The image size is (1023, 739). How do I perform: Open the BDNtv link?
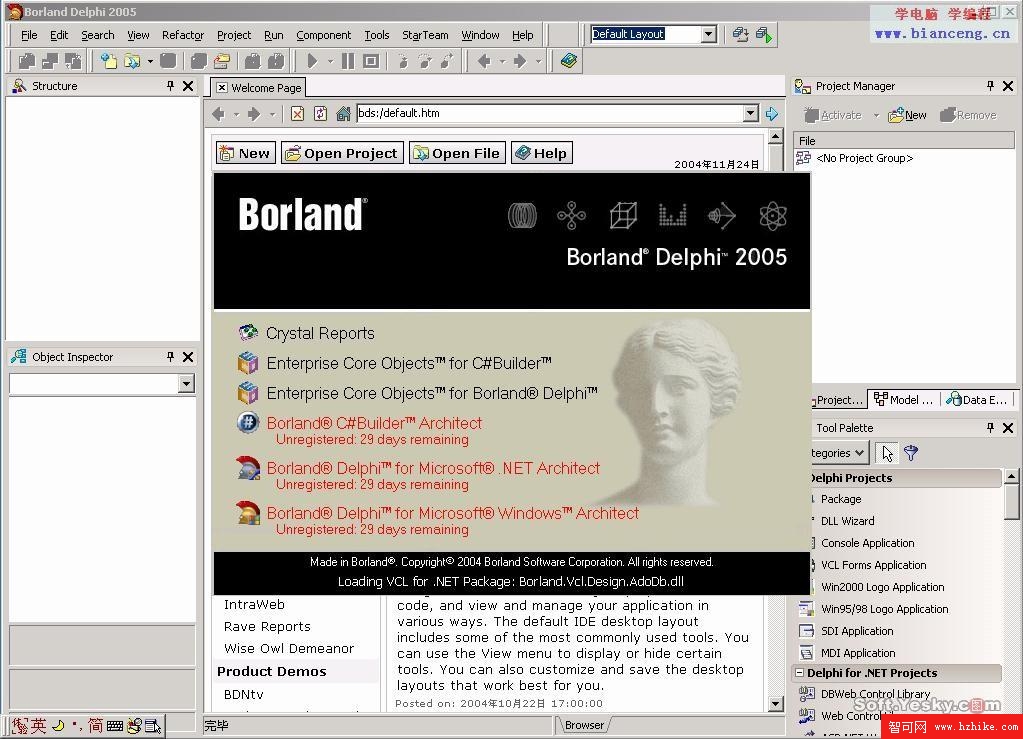click(x=243, y=694)
